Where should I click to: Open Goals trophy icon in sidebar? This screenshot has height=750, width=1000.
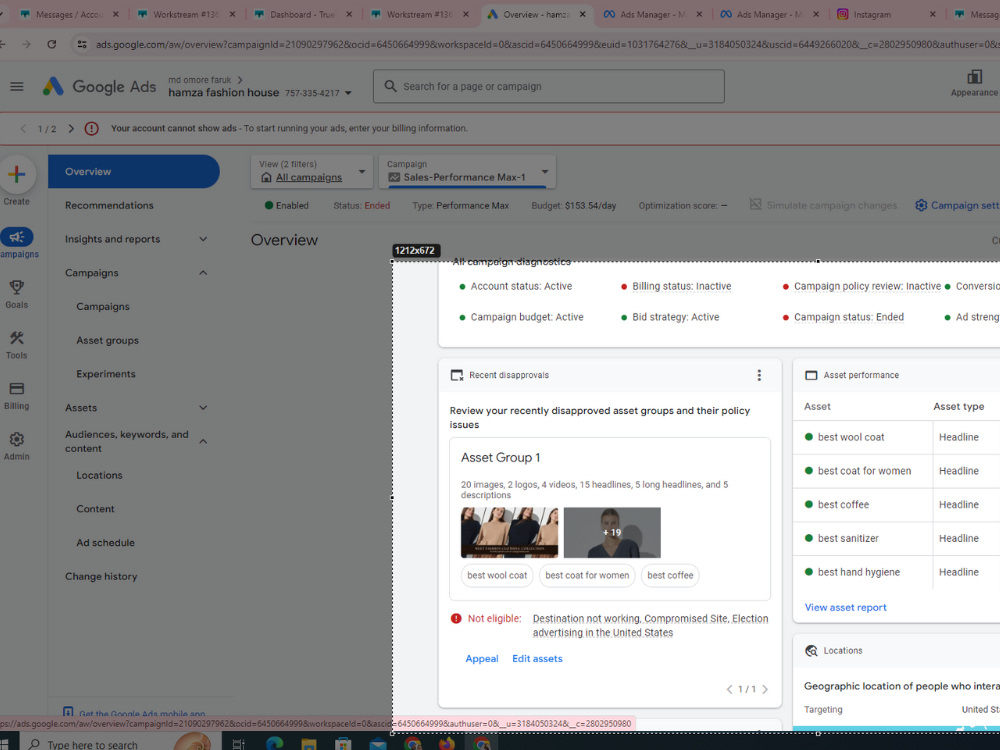[17, 287]
